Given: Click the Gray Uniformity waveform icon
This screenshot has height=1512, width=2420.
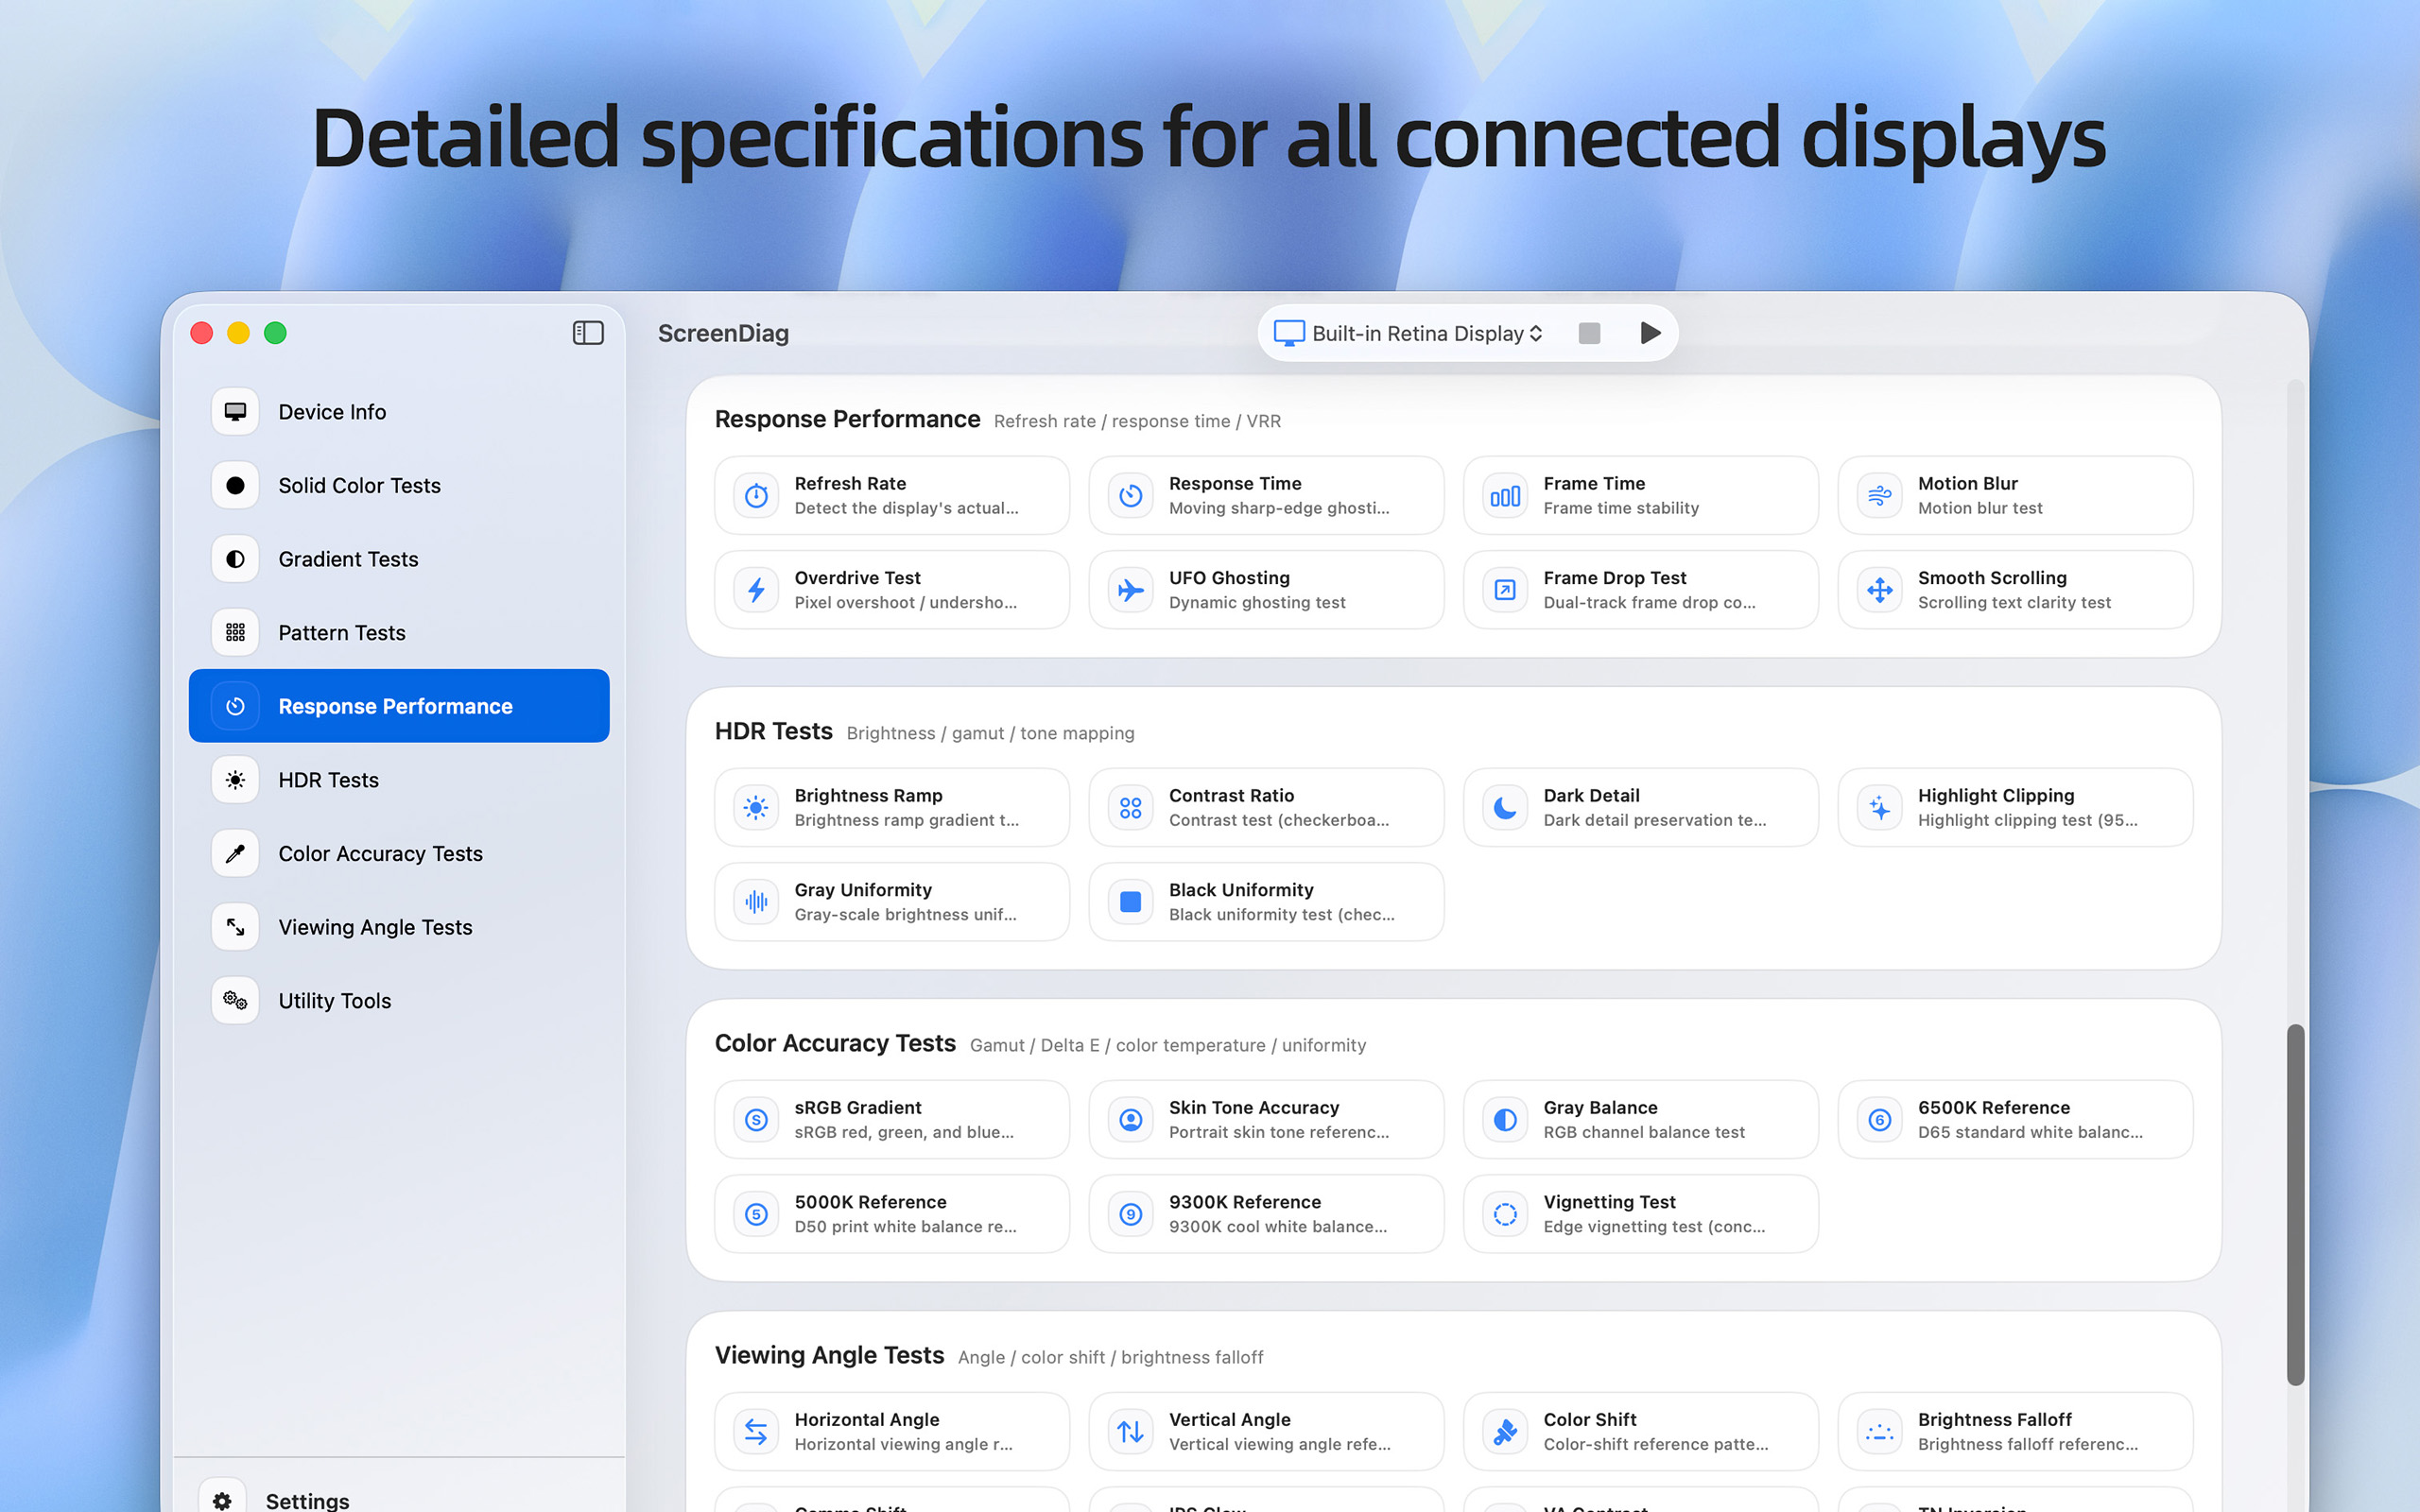Looking at the screenshot, I should click(756, 902).
